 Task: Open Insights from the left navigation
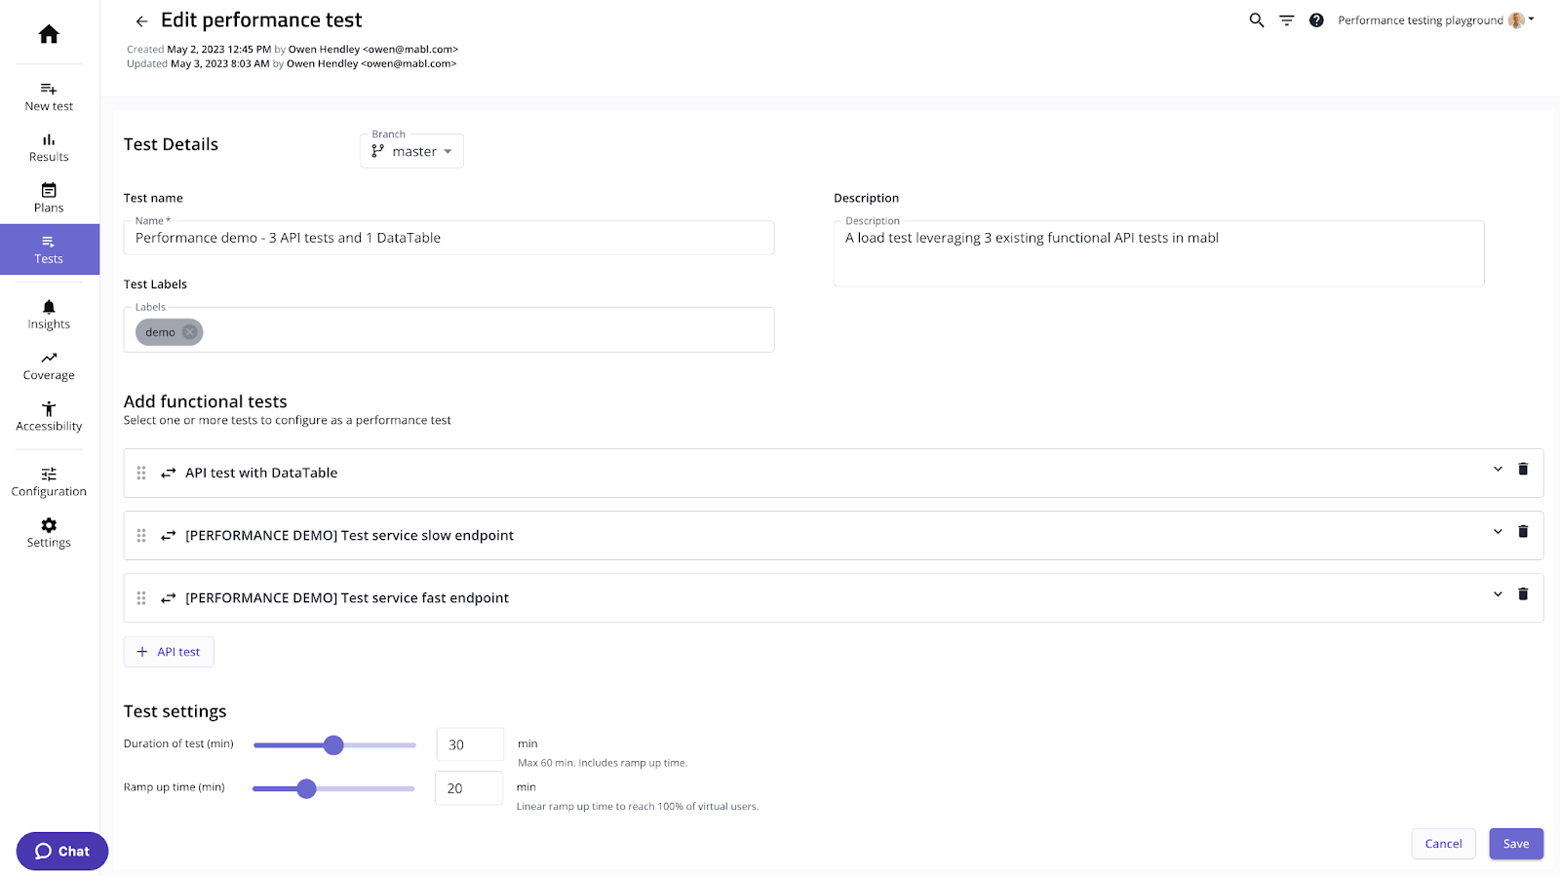tap(48, 314)
